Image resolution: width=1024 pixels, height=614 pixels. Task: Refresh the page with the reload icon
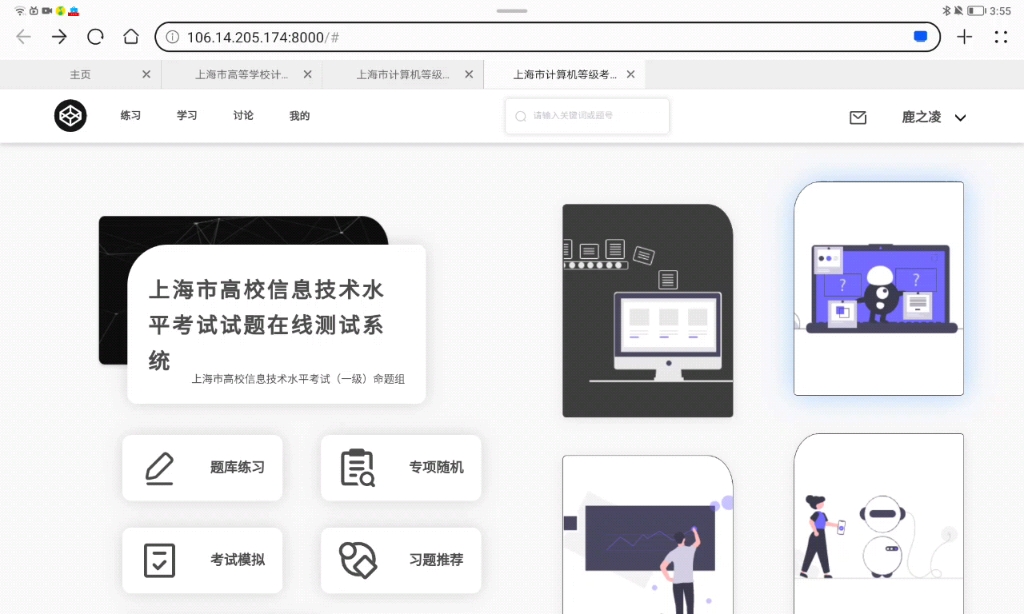point(95,36)
